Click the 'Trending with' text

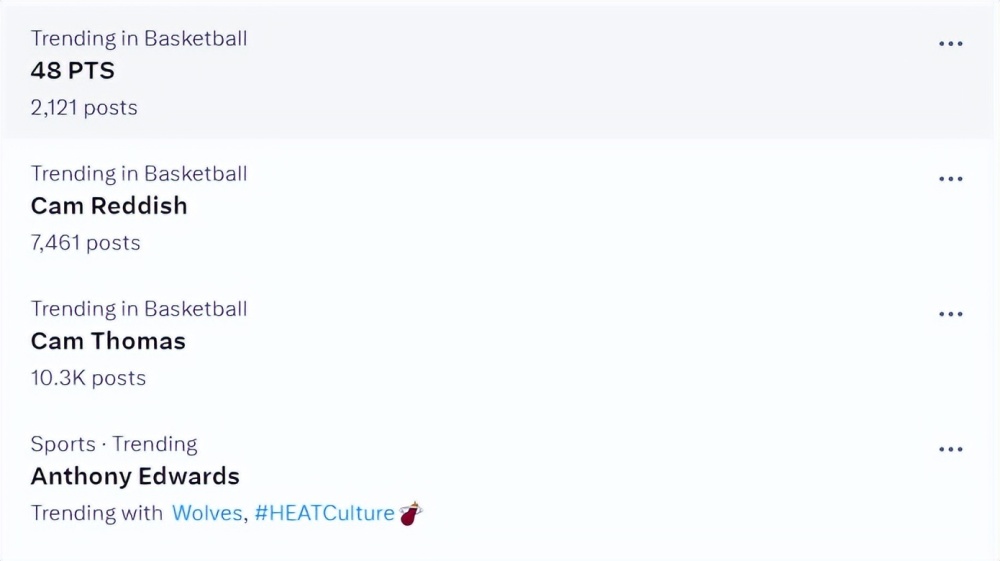tap(97, 513)
